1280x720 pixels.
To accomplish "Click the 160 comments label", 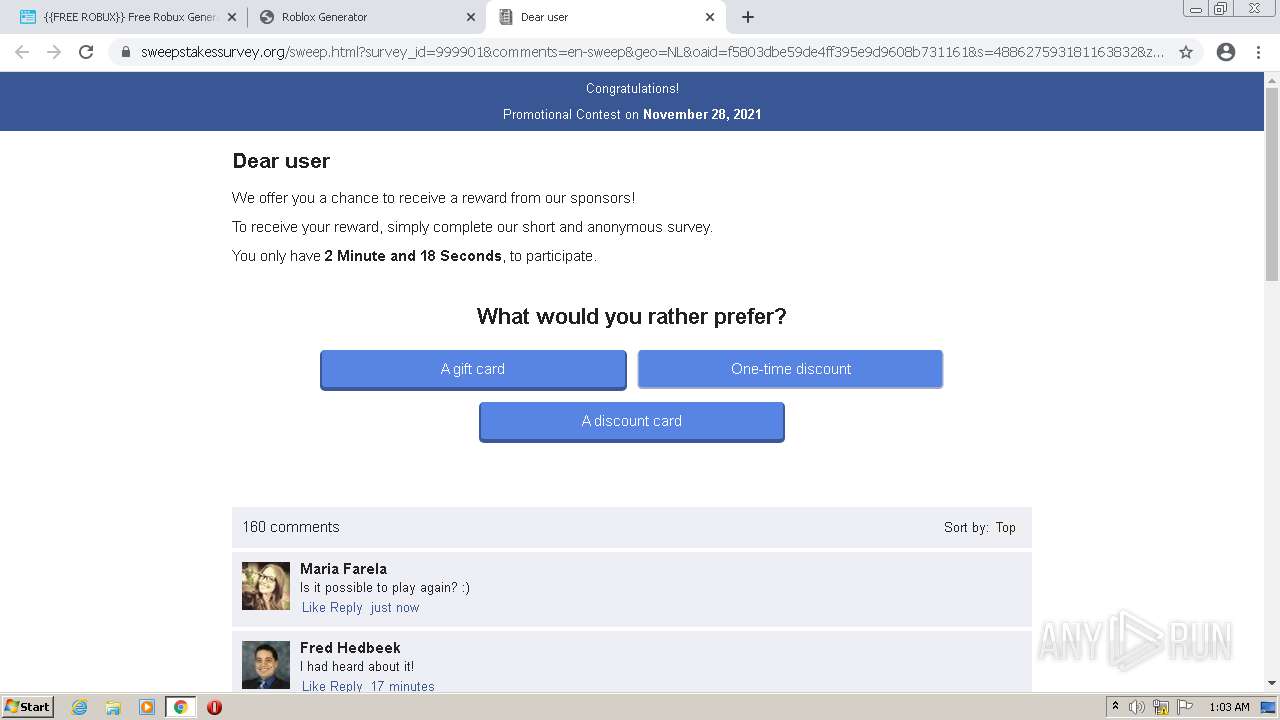I will [290, 527].
